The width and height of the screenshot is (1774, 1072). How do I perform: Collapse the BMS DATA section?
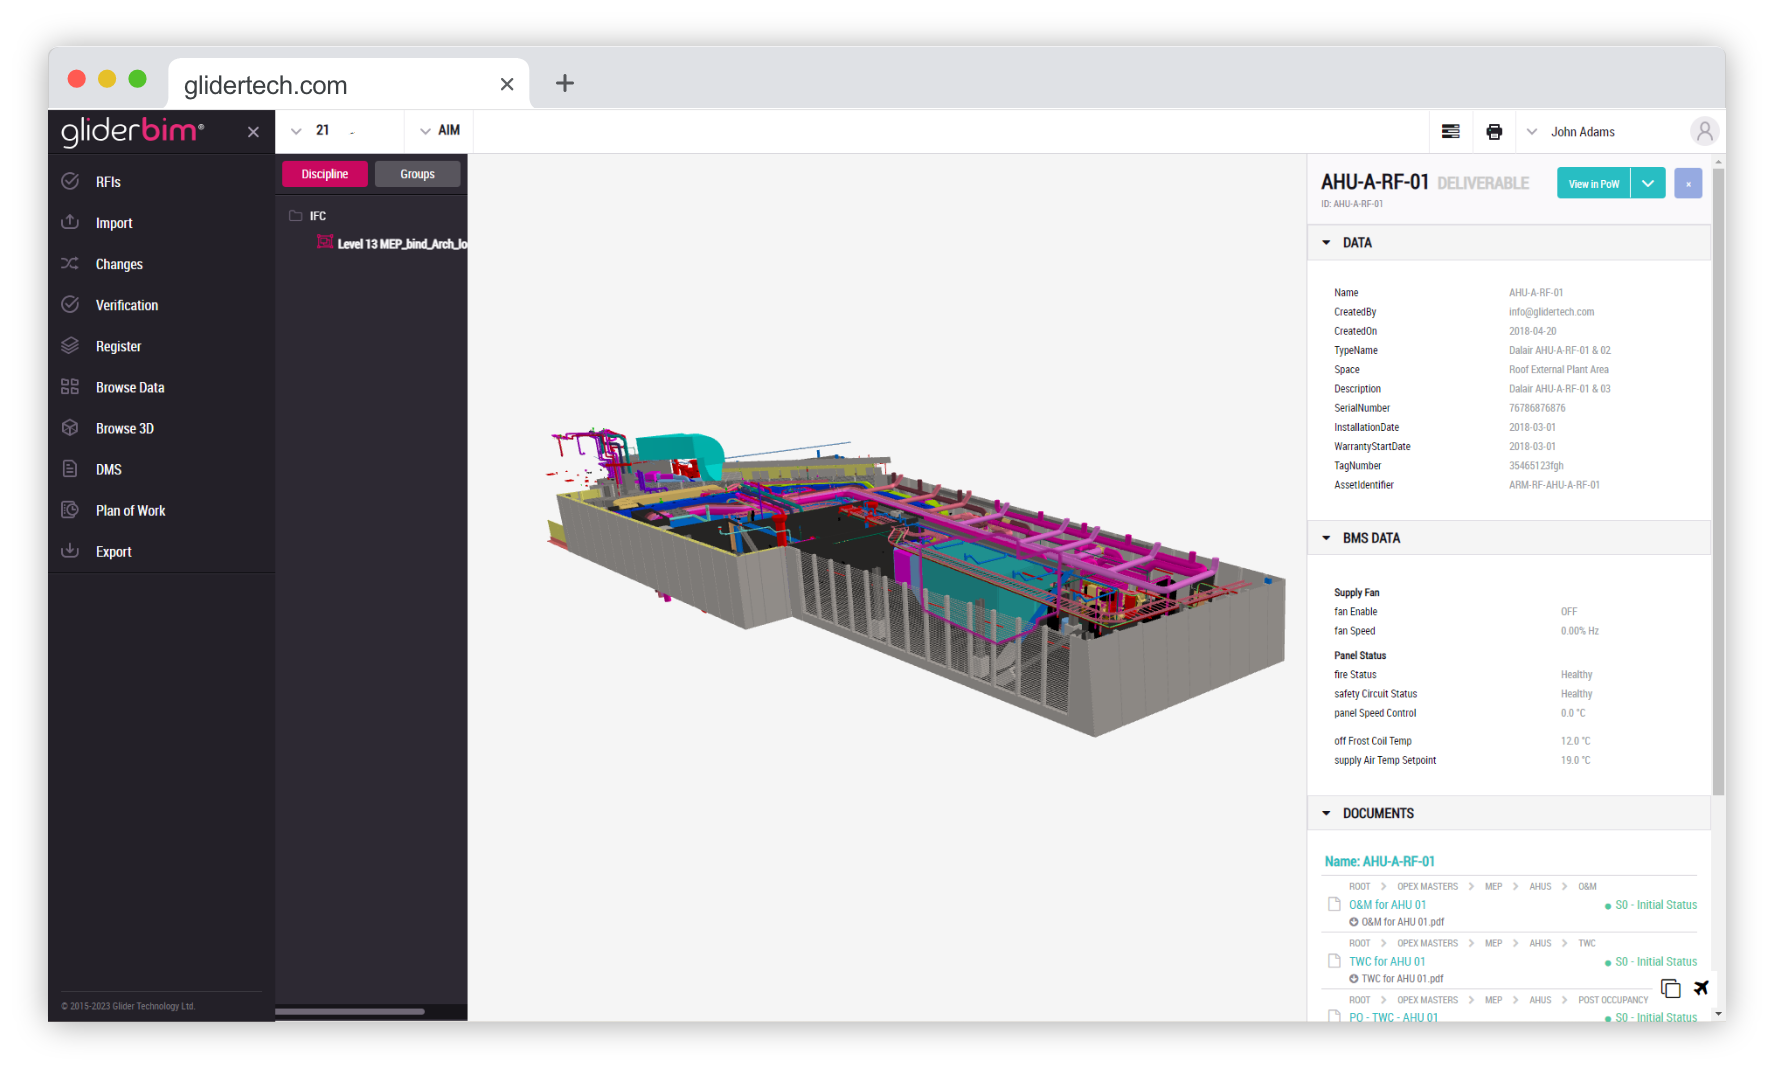click(1327, 538)
